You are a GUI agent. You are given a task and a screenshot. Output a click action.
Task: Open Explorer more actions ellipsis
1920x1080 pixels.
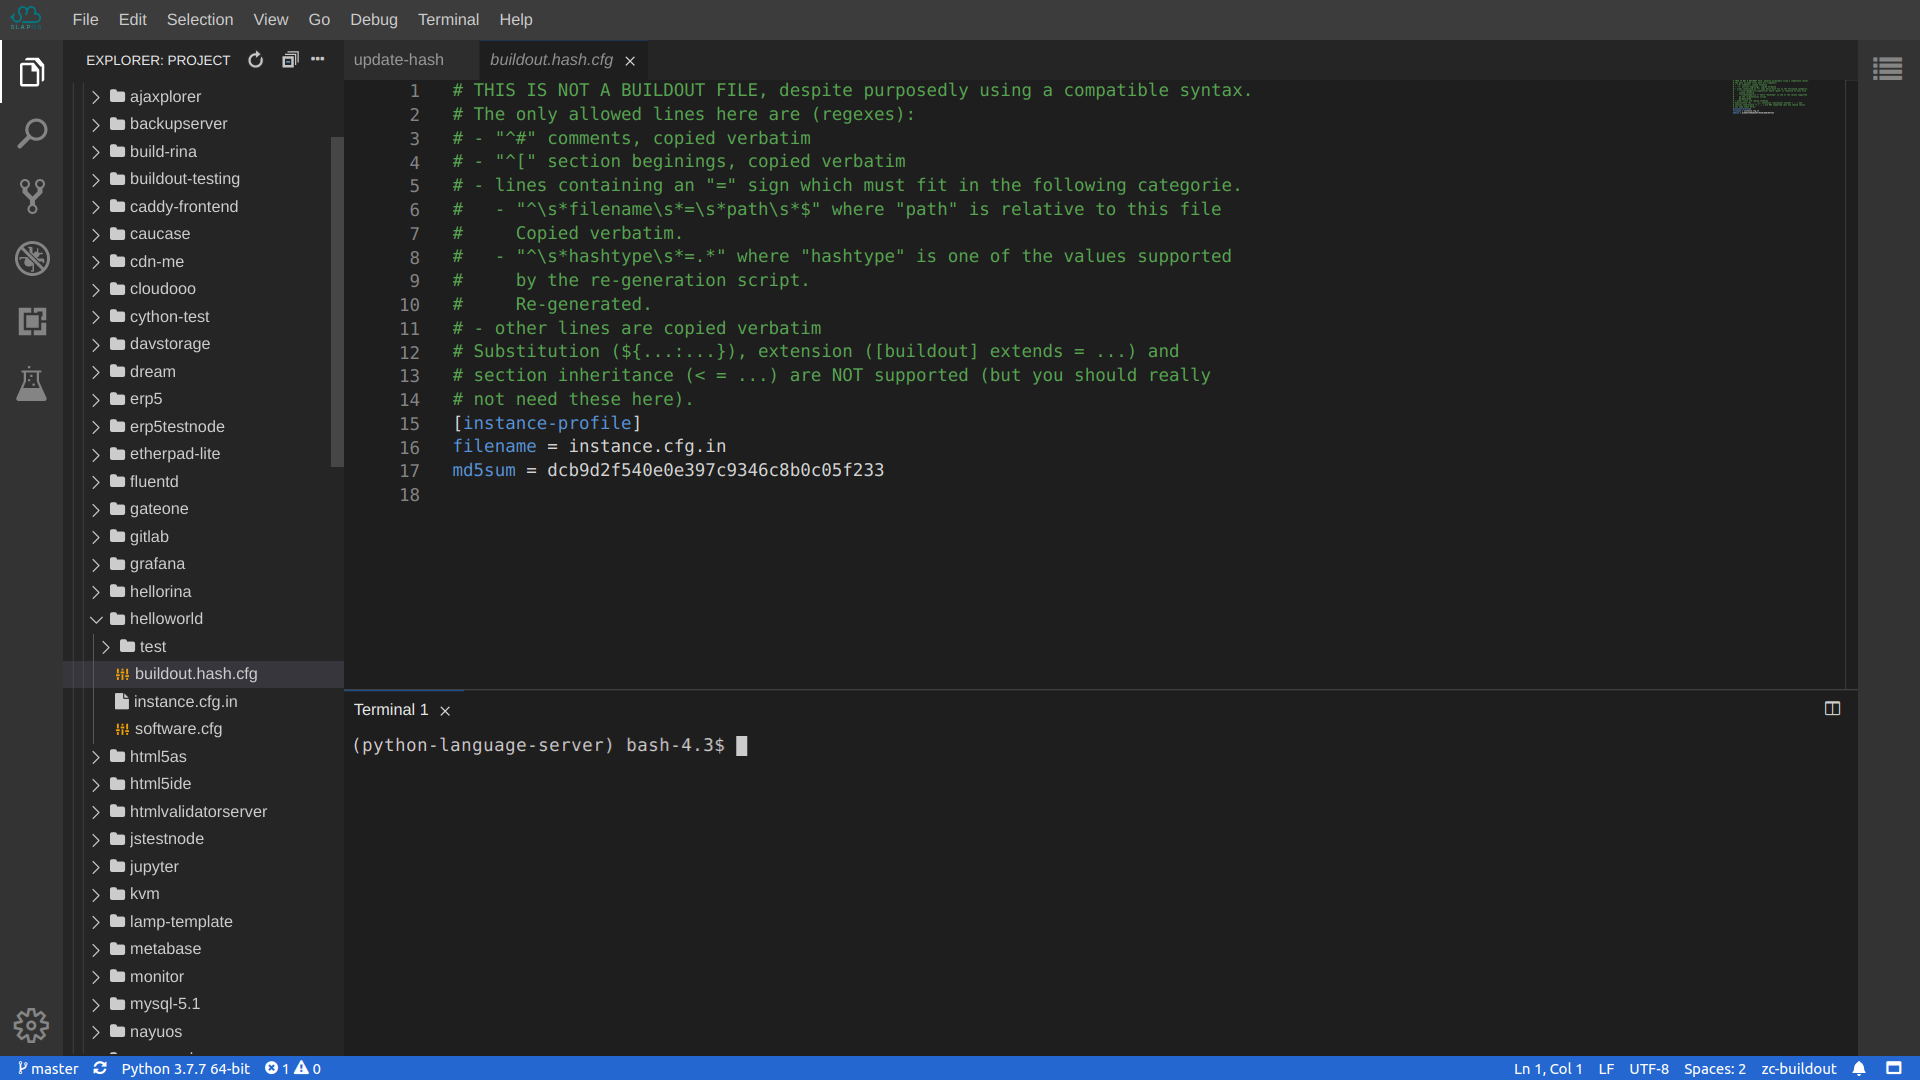[318, 60]
